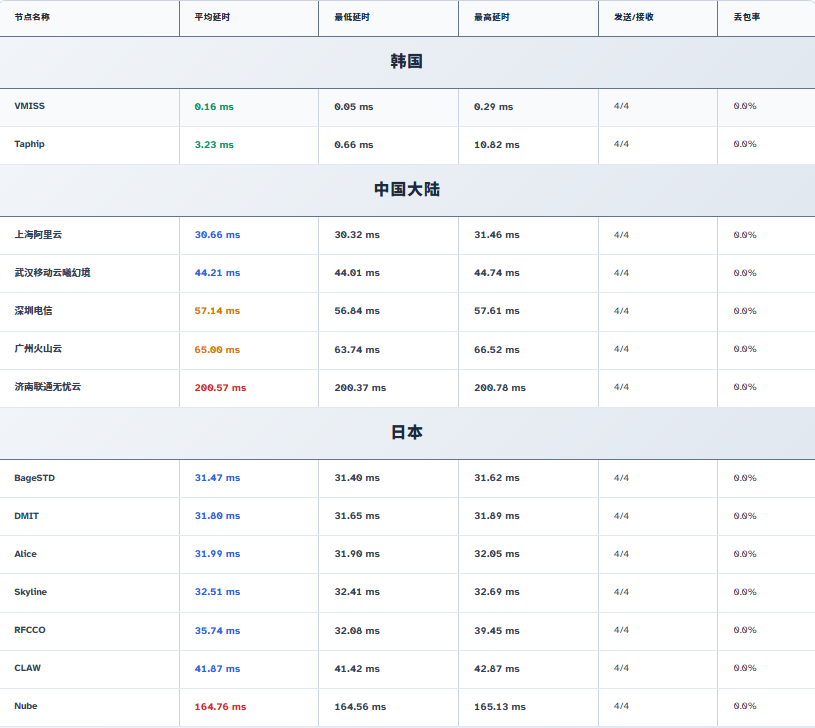Select the red 164.76 ms Nube latency
Viewport: 815px width, 728px height.
click(220, 707)
